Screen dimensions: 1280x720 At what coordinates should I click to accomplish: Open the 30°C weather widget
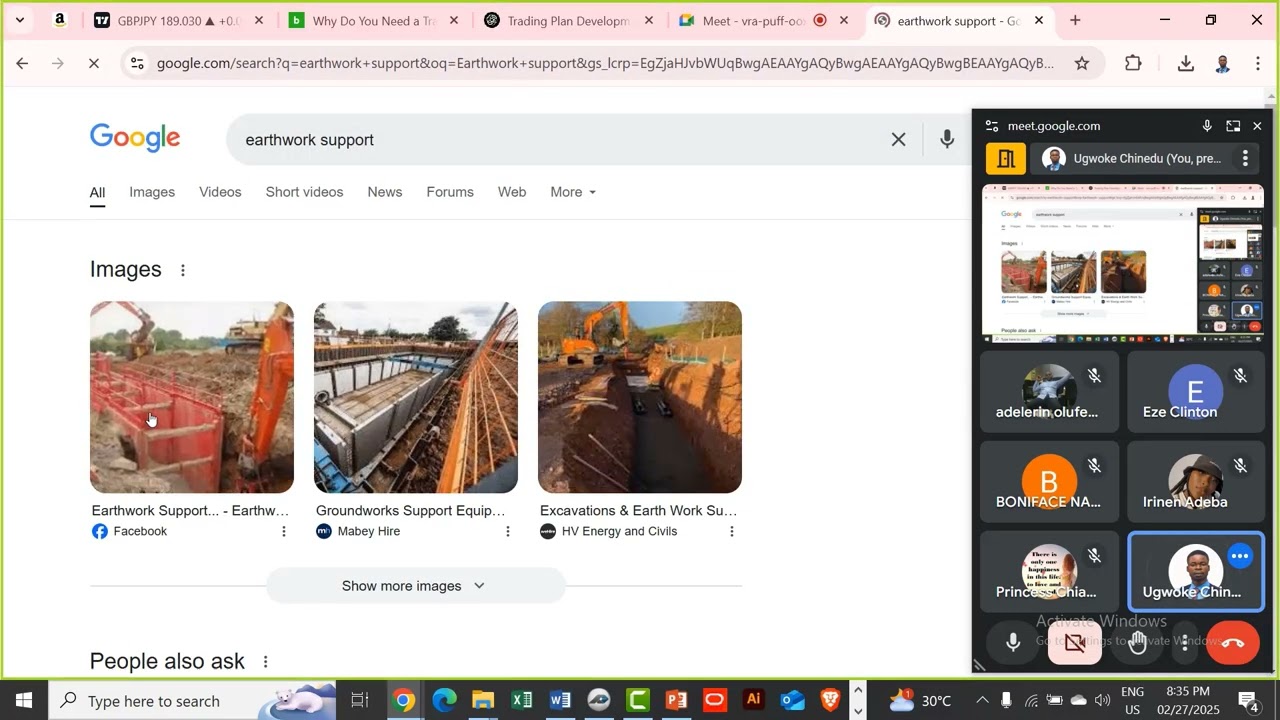(919, 700)
